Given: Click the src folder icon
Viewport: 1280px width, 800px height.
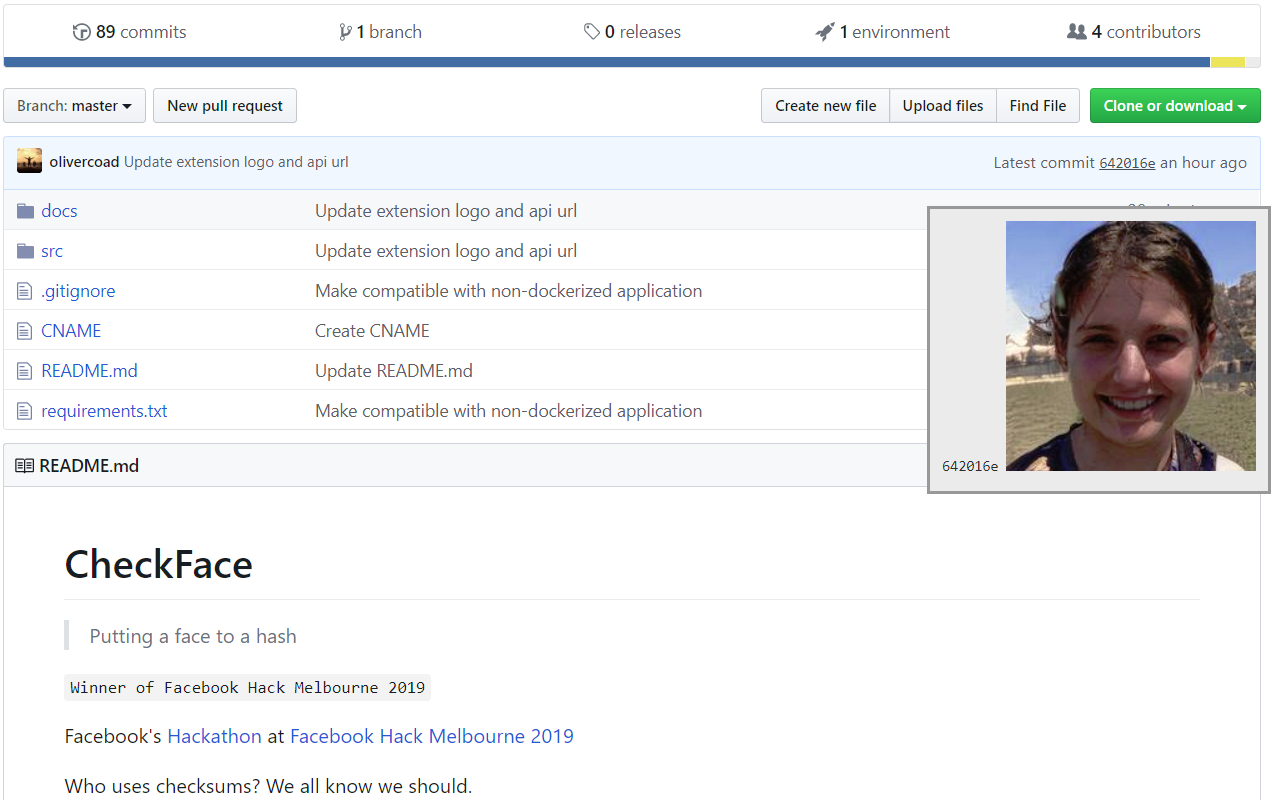Looking at the screenshot, I should tap(26, 251).
